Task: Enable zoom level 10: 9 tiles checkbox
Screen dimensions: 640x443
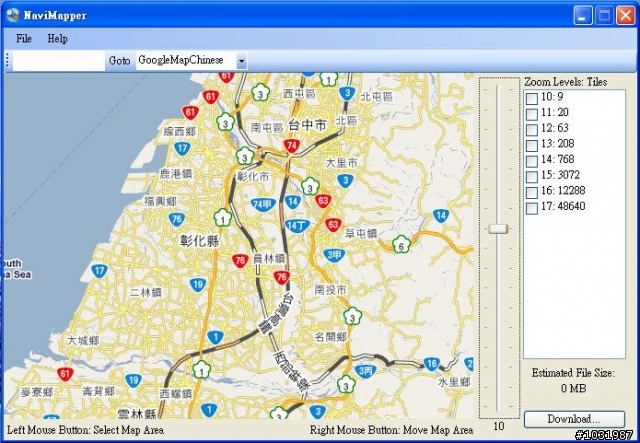Action: (531, 98)
